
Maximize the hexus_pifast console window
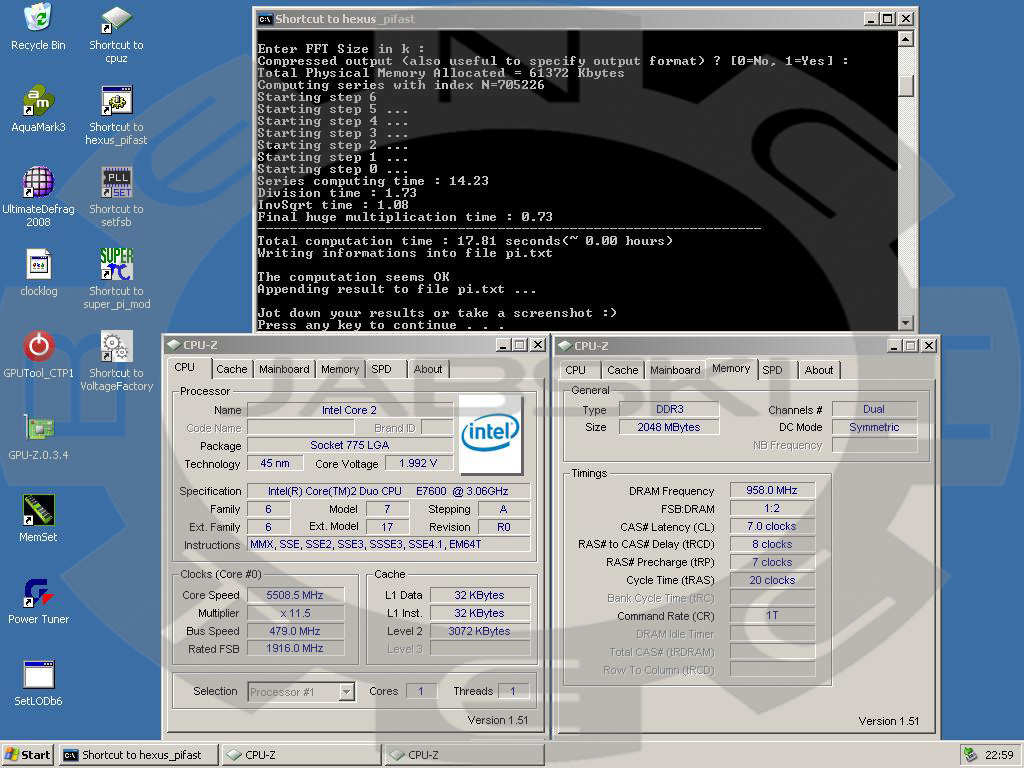pyautogui.click(x=888, y=19)
